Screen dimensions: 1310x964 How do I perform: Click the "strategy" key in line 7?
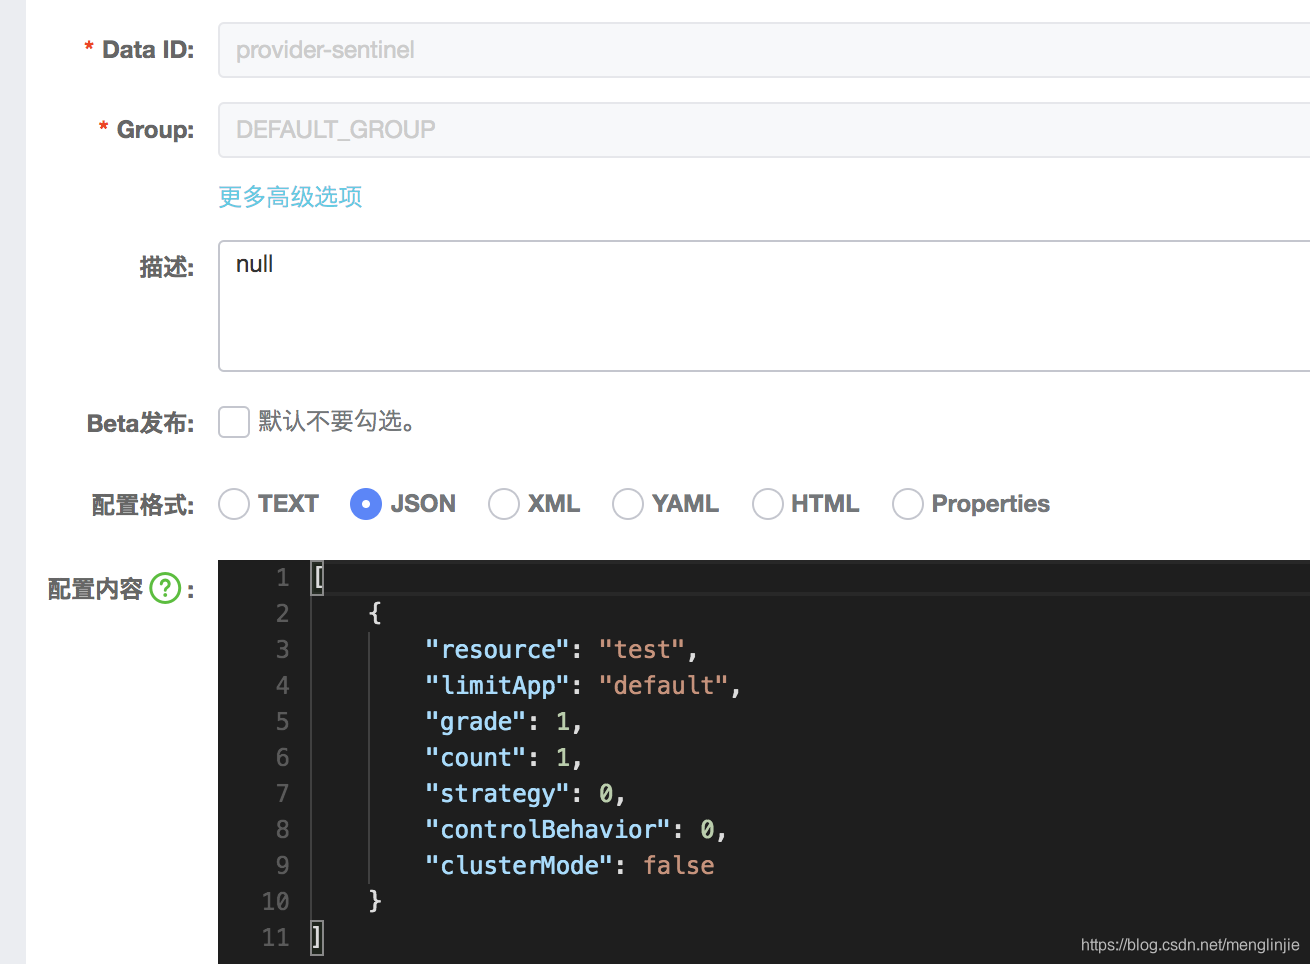coord(497,794)
